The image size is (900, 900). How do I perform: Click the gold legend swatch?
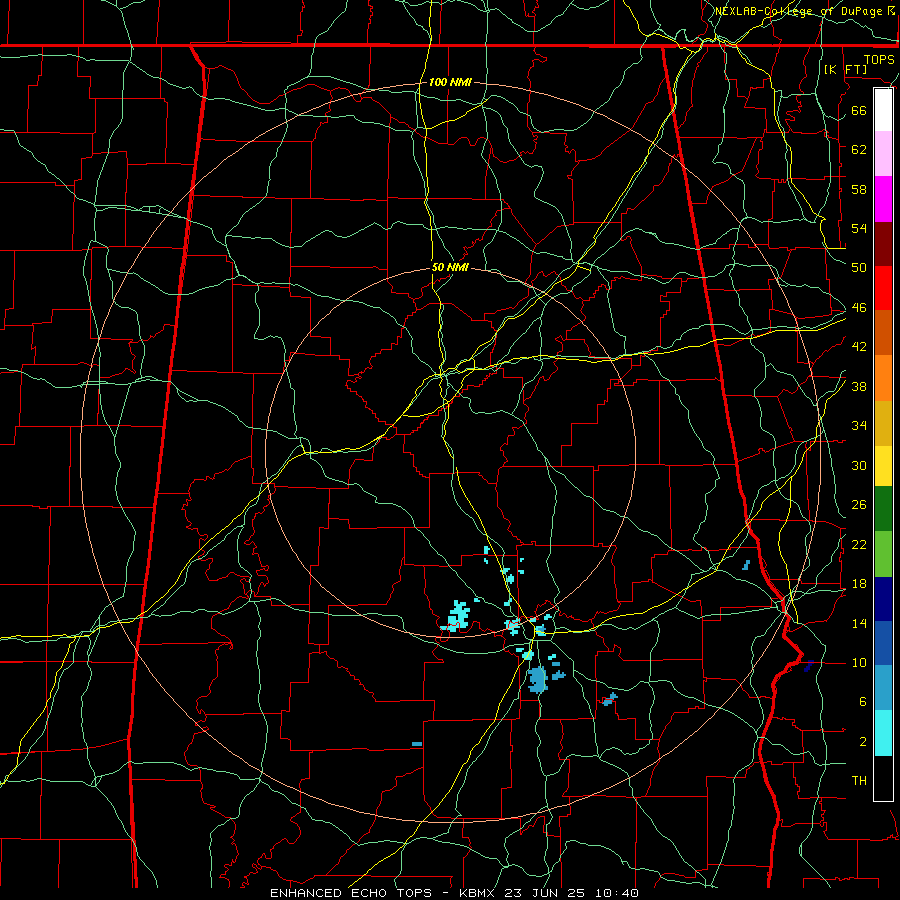point(883,423)
